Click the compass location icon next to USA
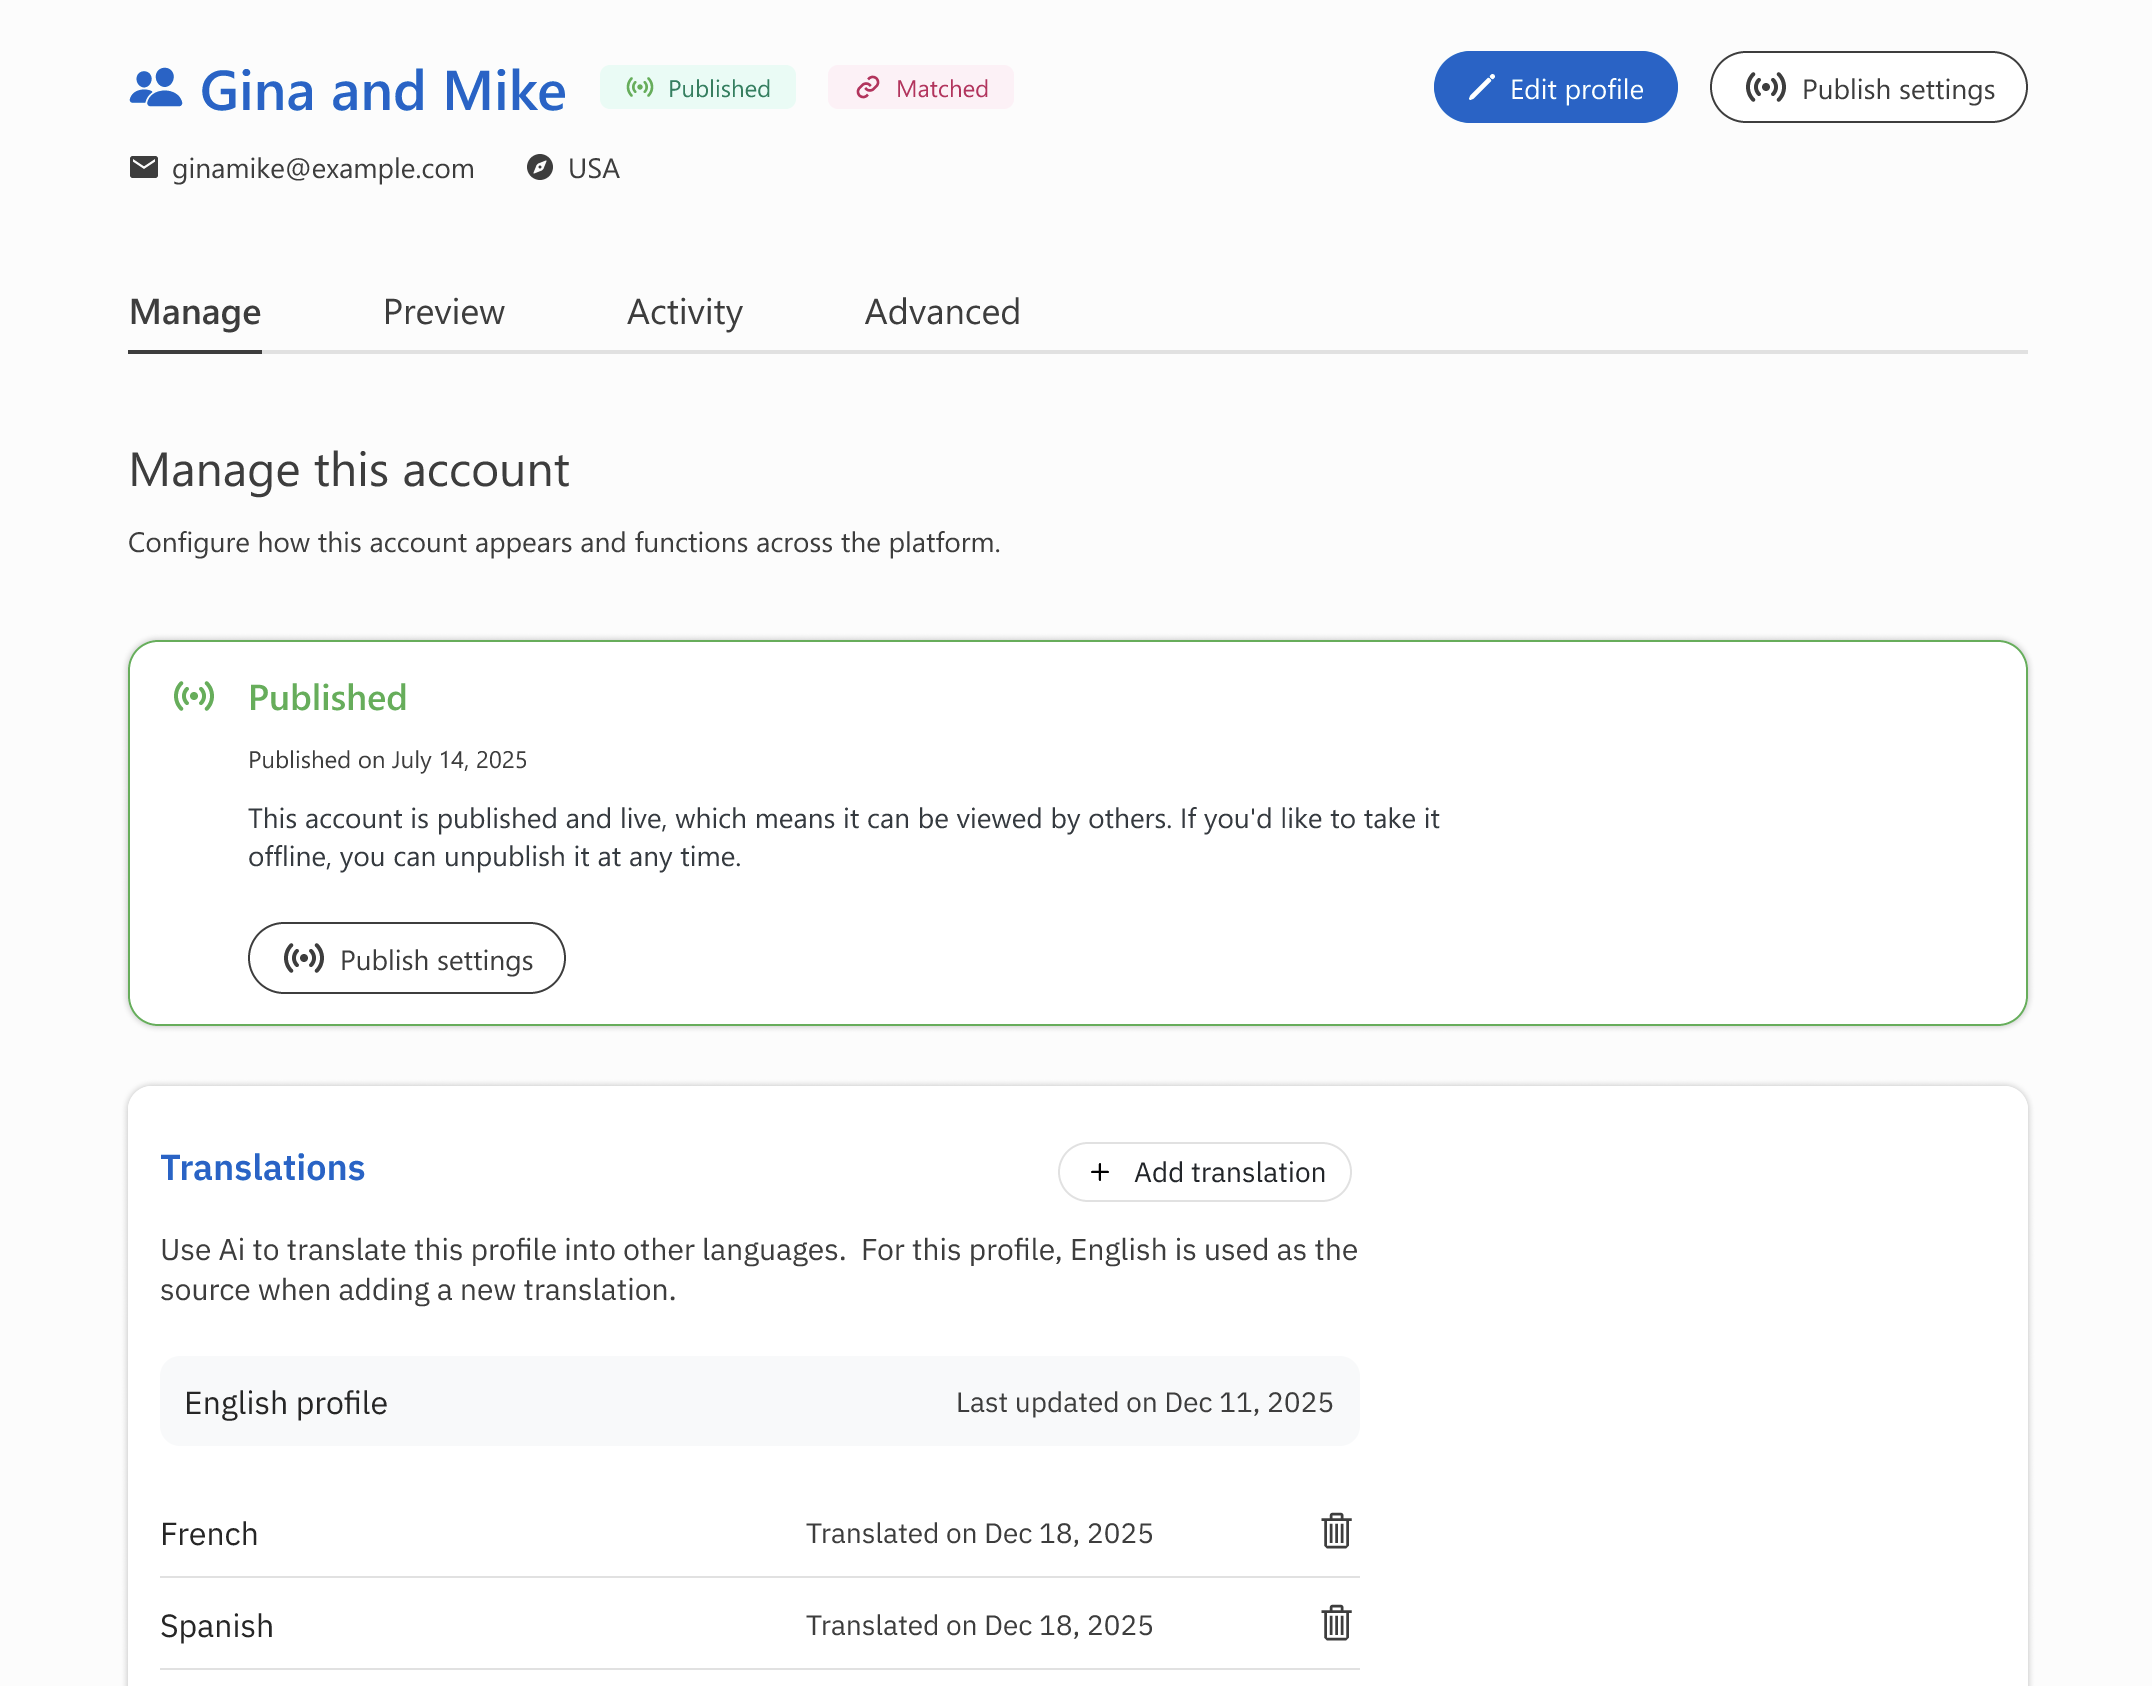The image size is (2152, 1686). 540,167
